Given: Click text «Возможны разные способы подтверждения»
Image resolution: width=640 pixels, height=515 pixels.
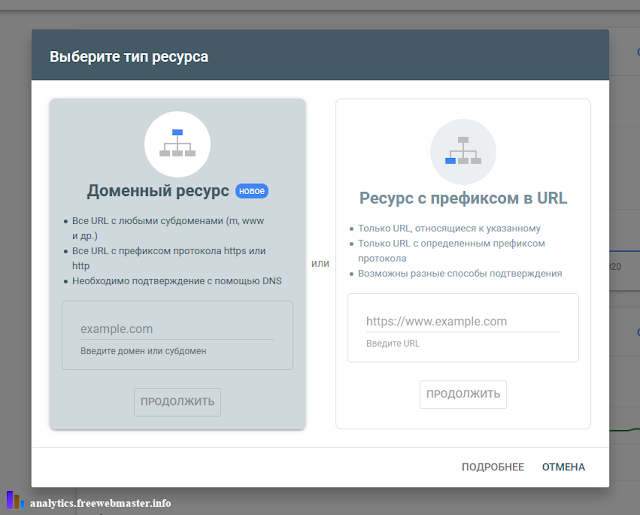Looking at the screenshot, I should tap(460, 273).
